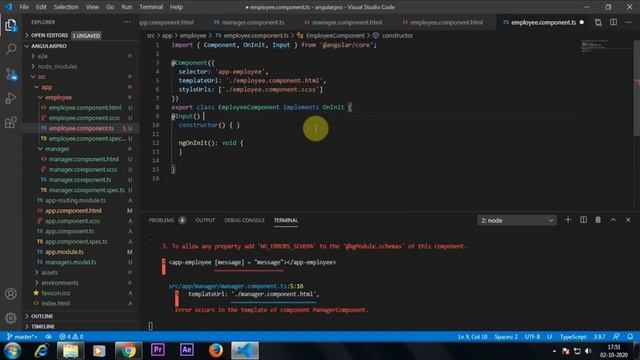The width and height of the screenshot is (640, 360).
Task: Open manager.component.html in explorer
Action: 84,159
